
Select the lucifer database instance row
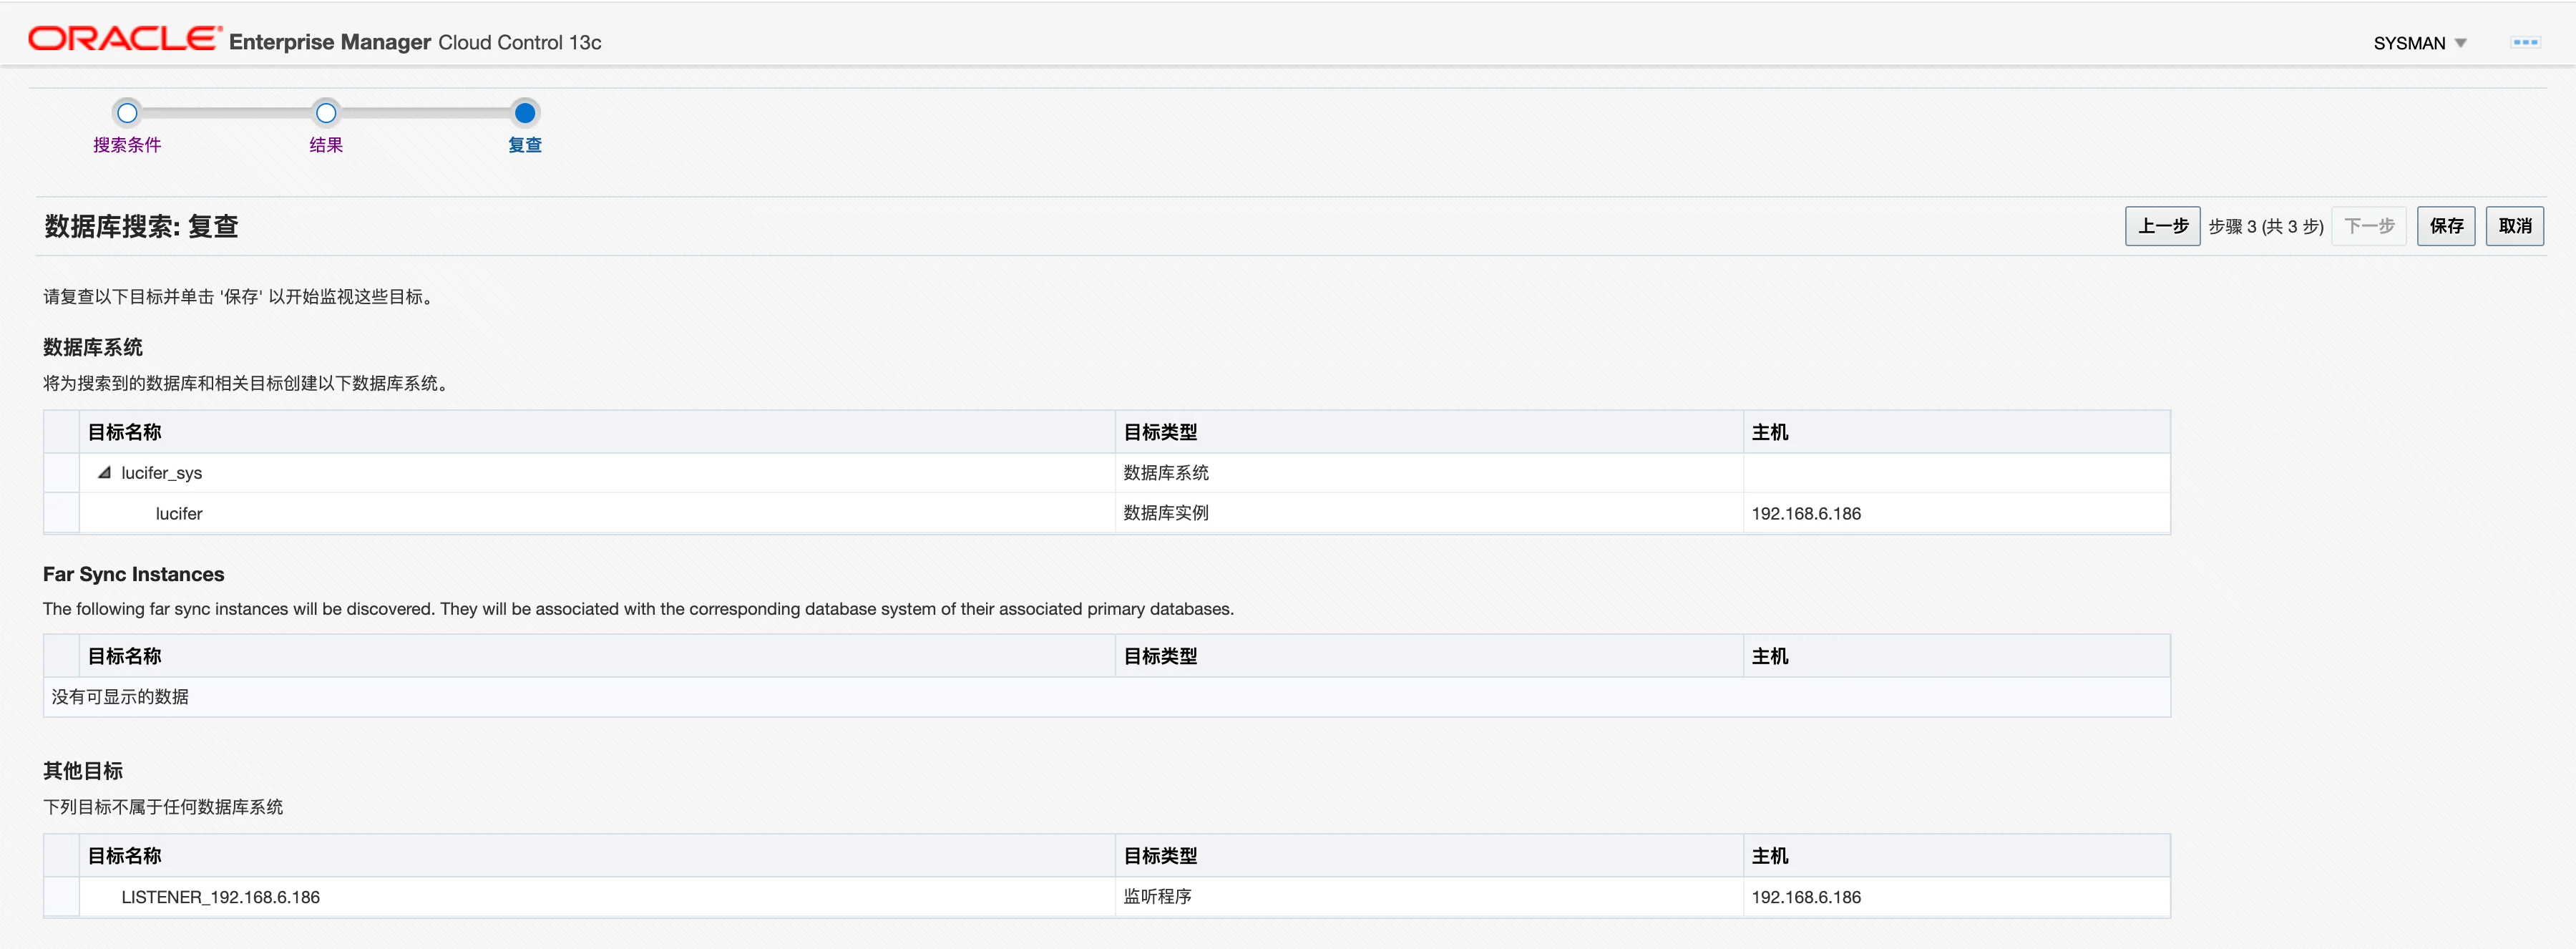179,514
